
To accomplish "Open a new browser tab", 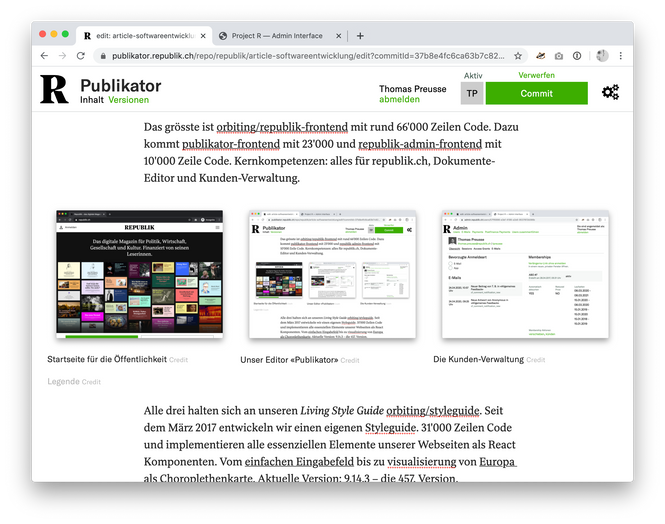I will (360, 35).
